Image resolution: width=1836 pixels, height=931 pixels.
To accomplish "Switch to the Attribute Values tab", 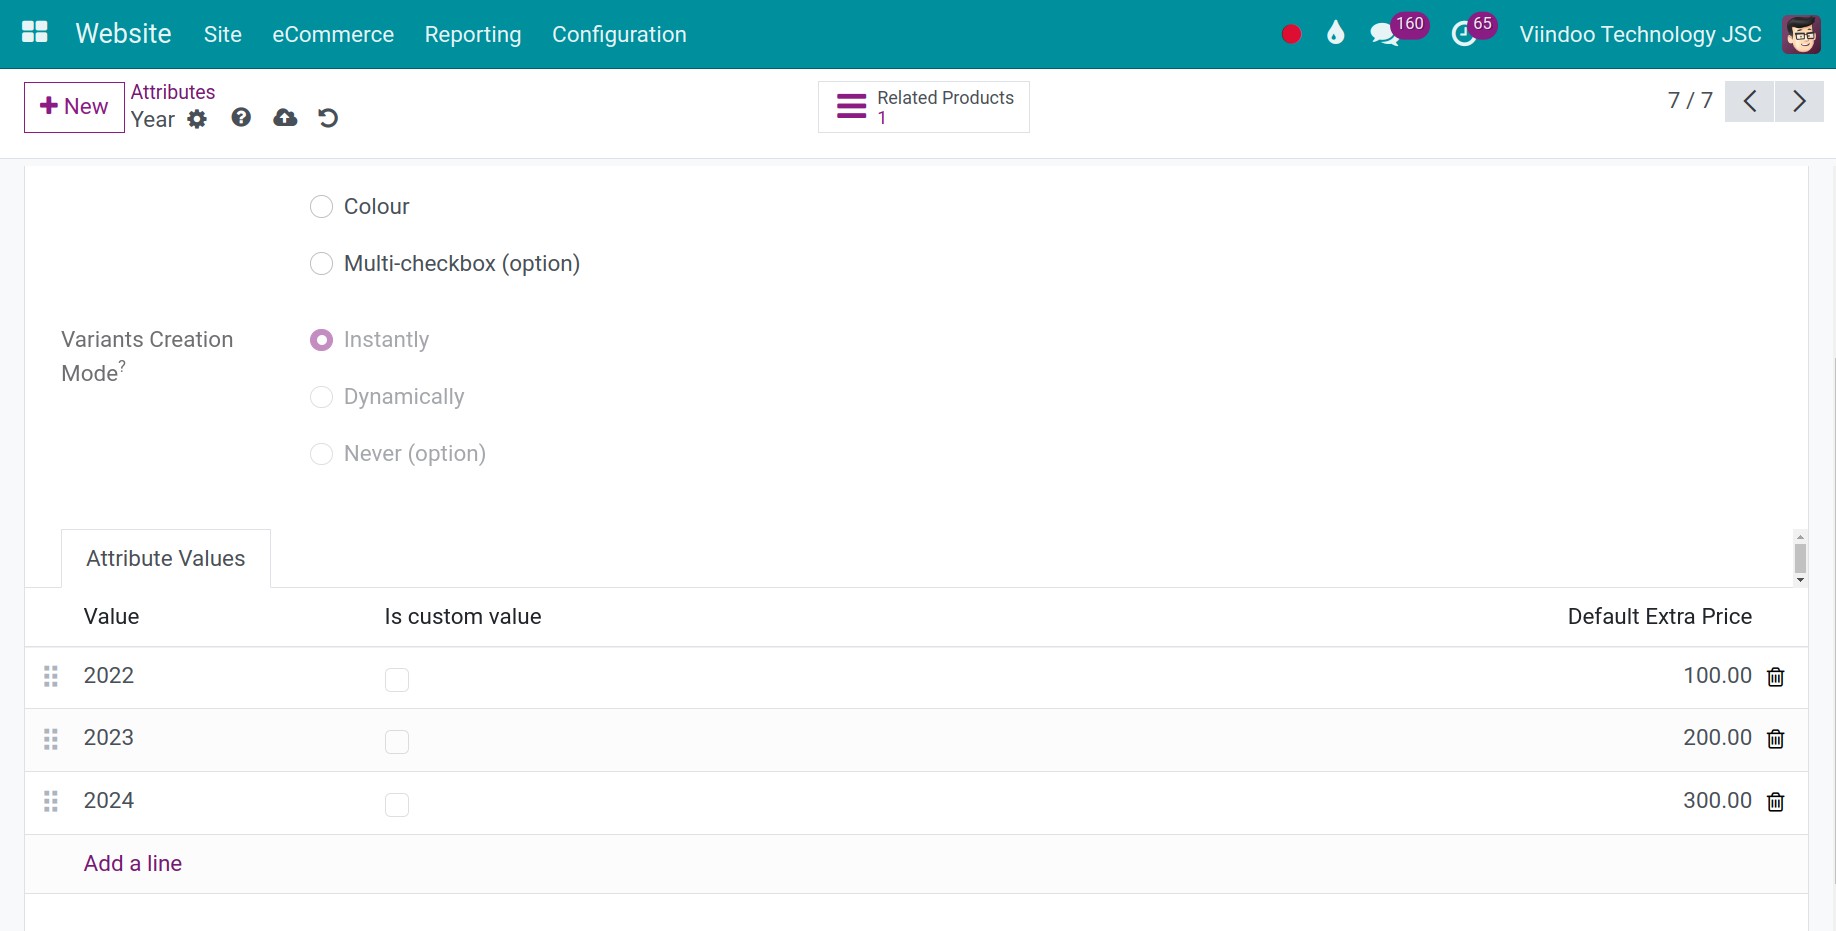I will pyautogui.click(x=166, y=559).
